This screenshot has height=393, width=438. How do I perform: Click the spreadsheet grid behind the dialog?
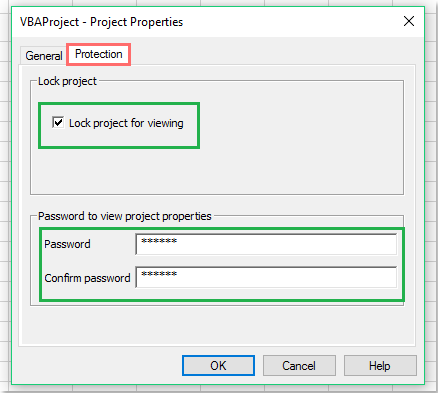point(431,200)
